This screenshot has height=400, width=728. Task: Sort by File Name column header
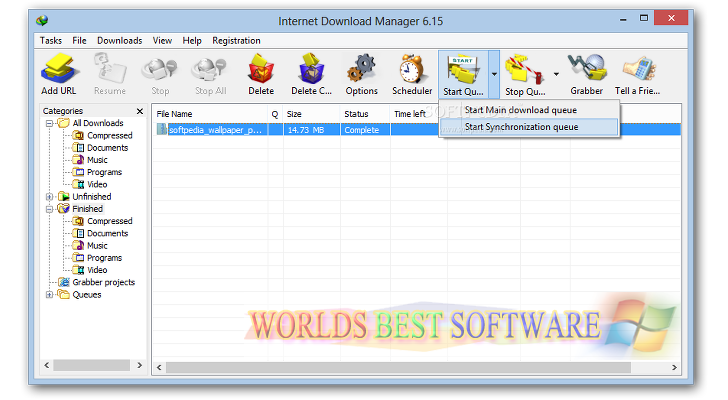[x=210, y=114]
